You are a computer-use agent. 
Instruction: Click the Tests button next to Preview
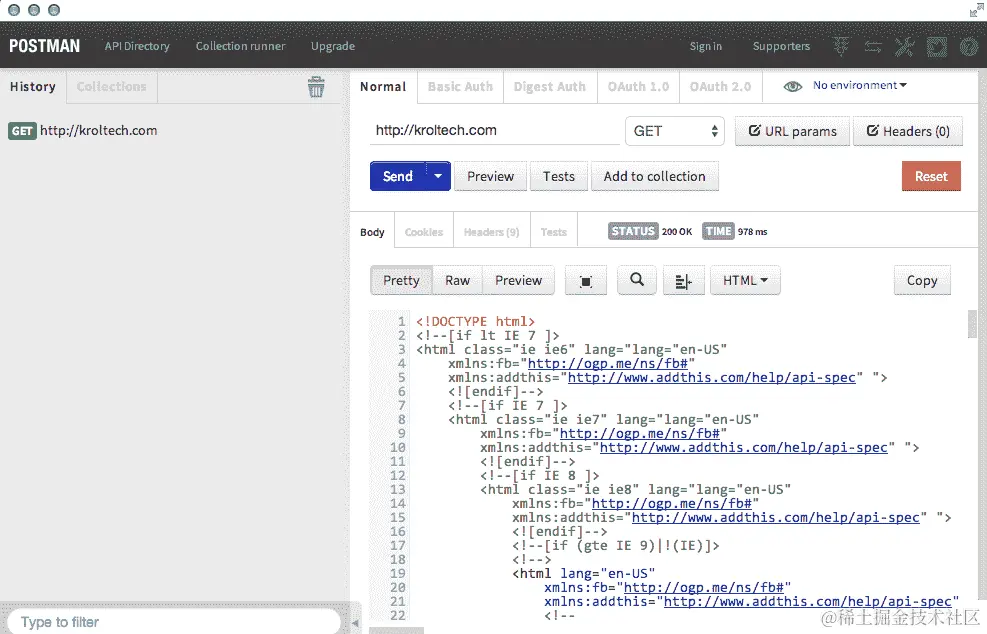559,176
